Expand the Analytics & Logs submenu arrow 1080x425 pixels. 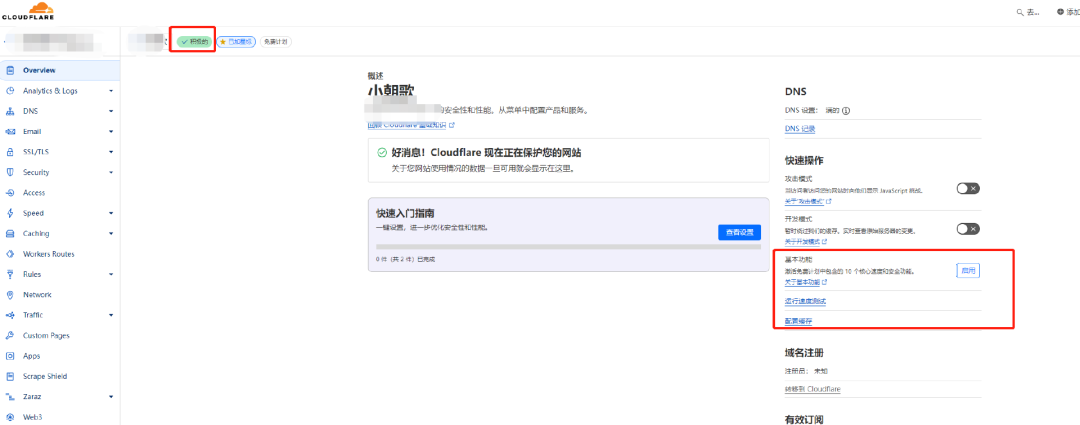click(x=111, y=91)
